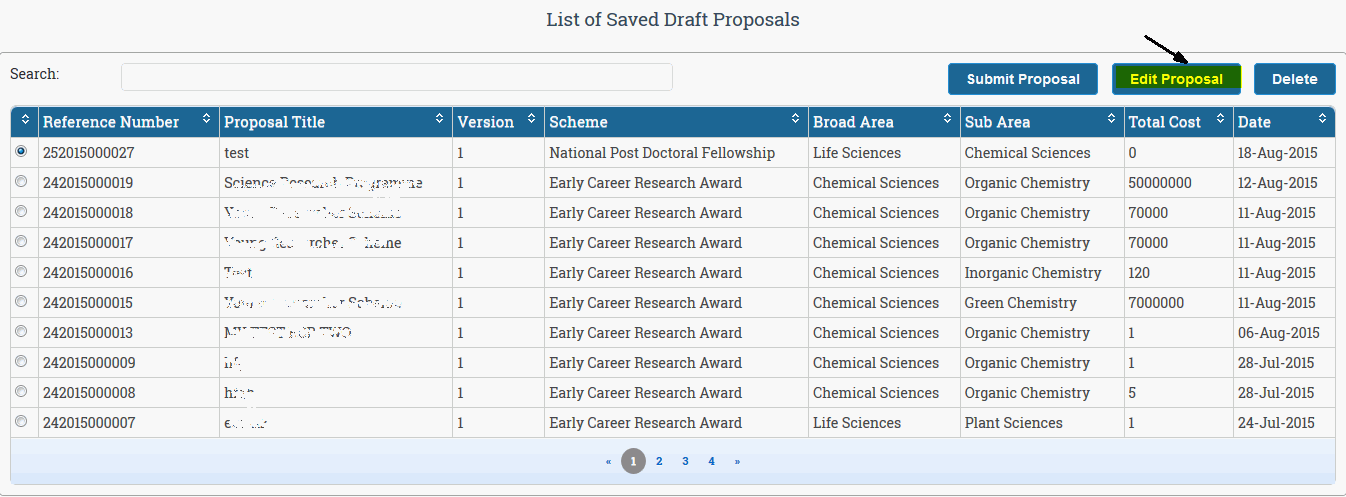Click the Submit Proposal button
This screenshot has height=497, width=1346.
(1023, 79)
